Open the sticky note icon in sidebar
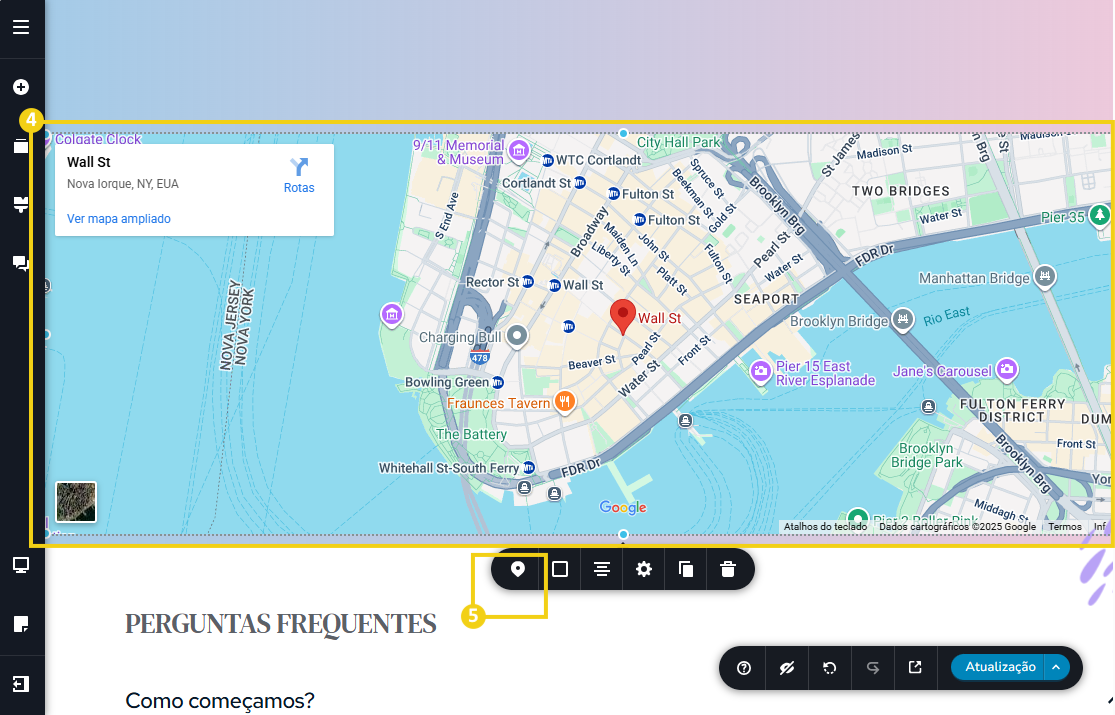Screen dimensions: 1115x715 21,624
